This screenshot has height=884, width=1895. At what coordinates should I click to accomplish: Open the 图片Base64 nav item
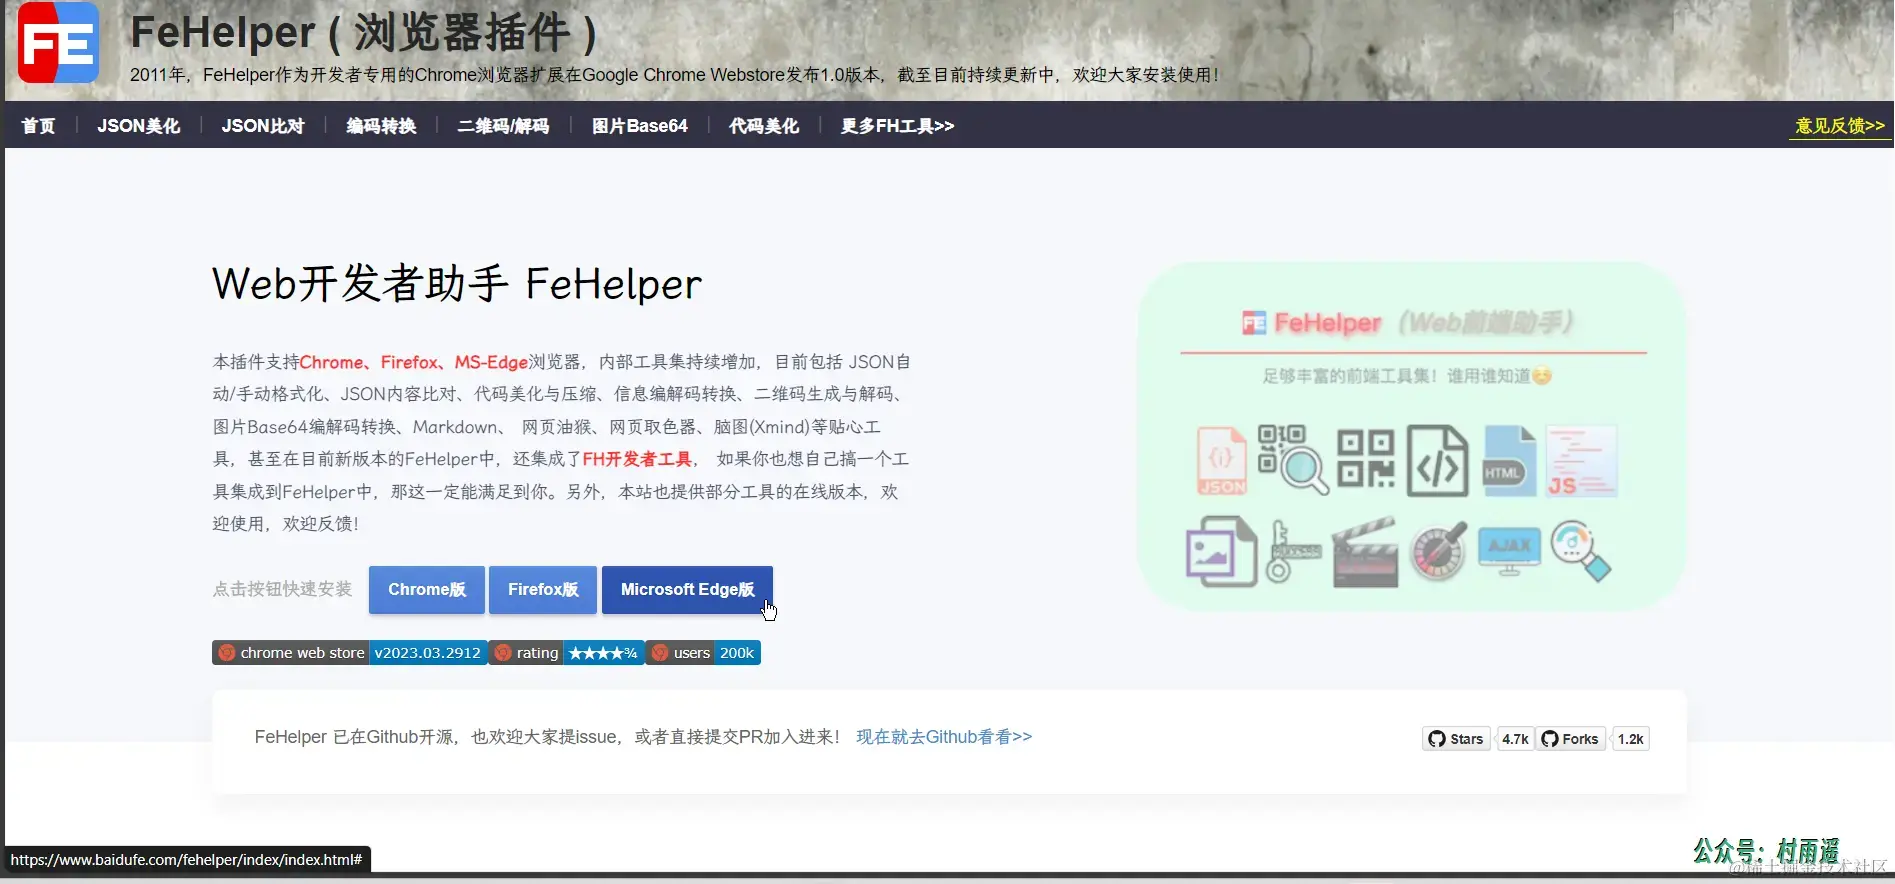[640, 126]
